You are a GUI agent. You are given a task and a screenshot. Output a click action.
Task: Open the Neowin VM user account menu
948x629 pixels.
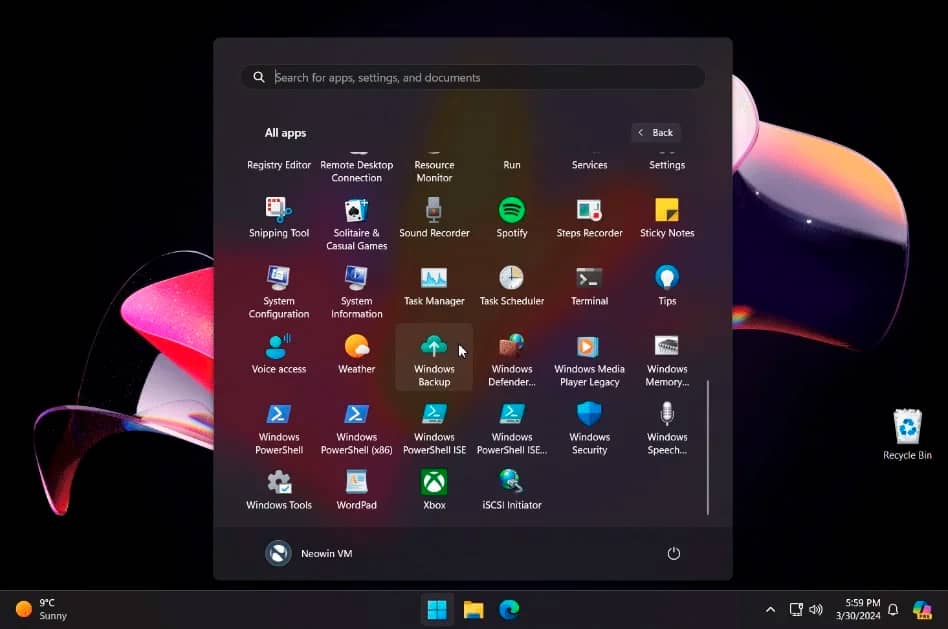coord(309,553)
